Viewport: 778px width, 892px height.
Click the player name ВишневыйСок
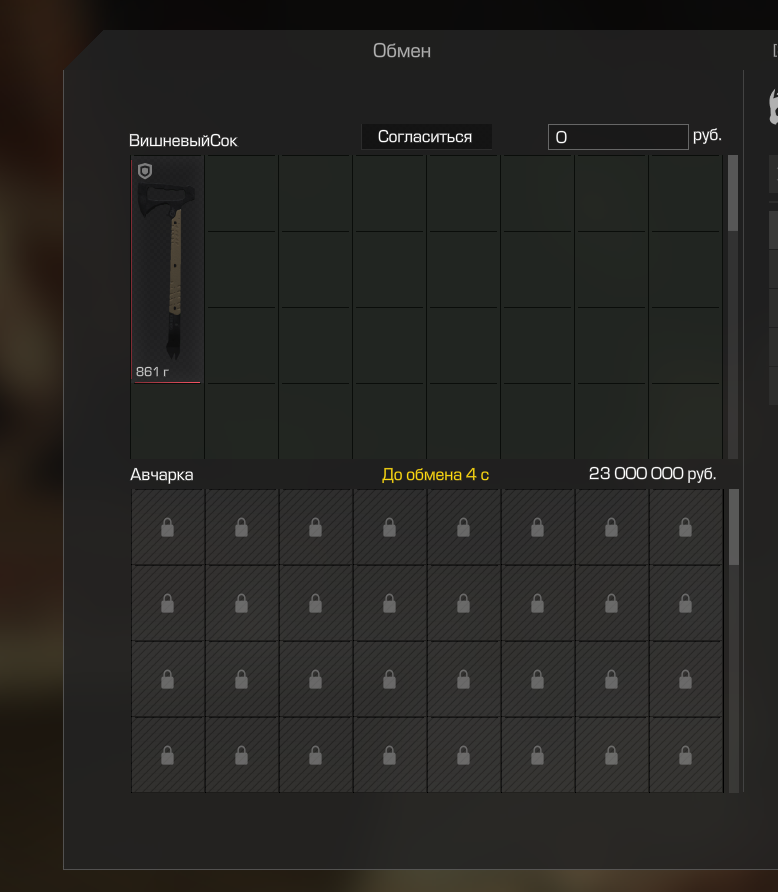click(x=183, y=141)
